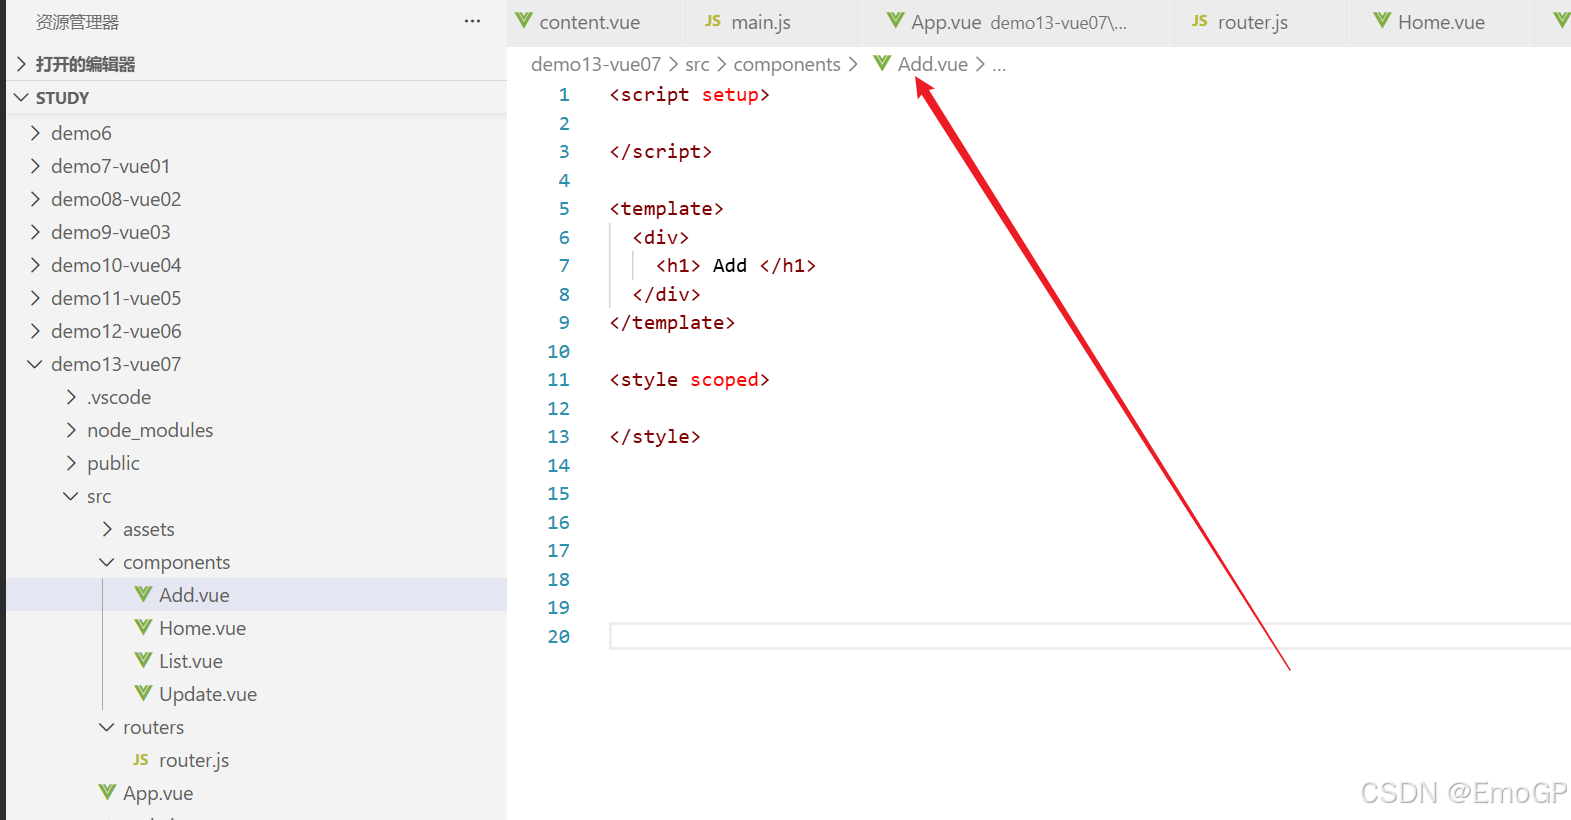Viewport: 1571px width, 820px height.
Task: Click the 'Add' heading text on line 7
Action: coord(729,265)
